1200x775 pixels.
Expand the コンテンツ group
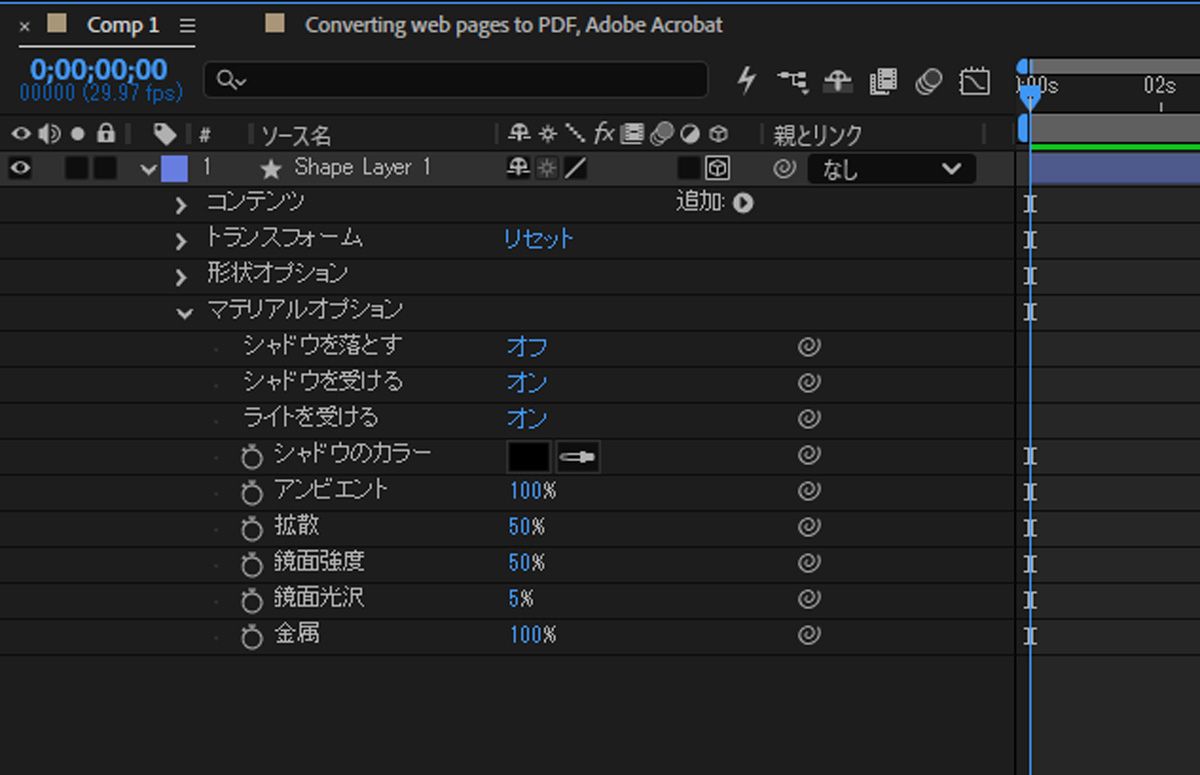click(181, 206)
